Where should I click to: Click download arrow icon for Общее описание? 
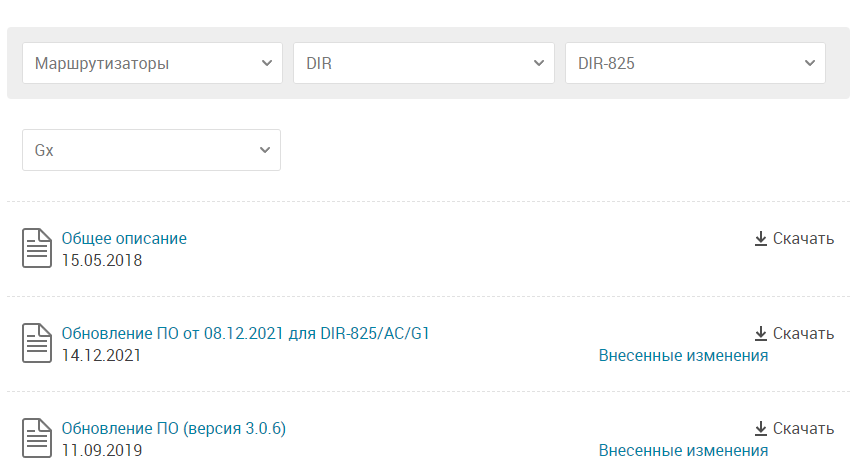click(761, 238)
